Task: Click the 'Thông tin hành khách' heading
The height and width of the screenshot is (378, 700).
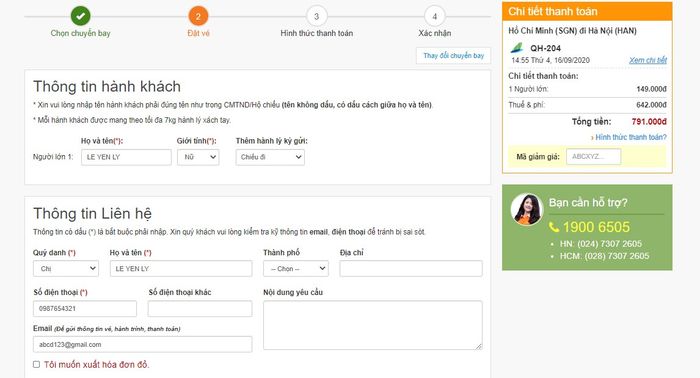Action: pyautogui.click(x=107, y=86)
